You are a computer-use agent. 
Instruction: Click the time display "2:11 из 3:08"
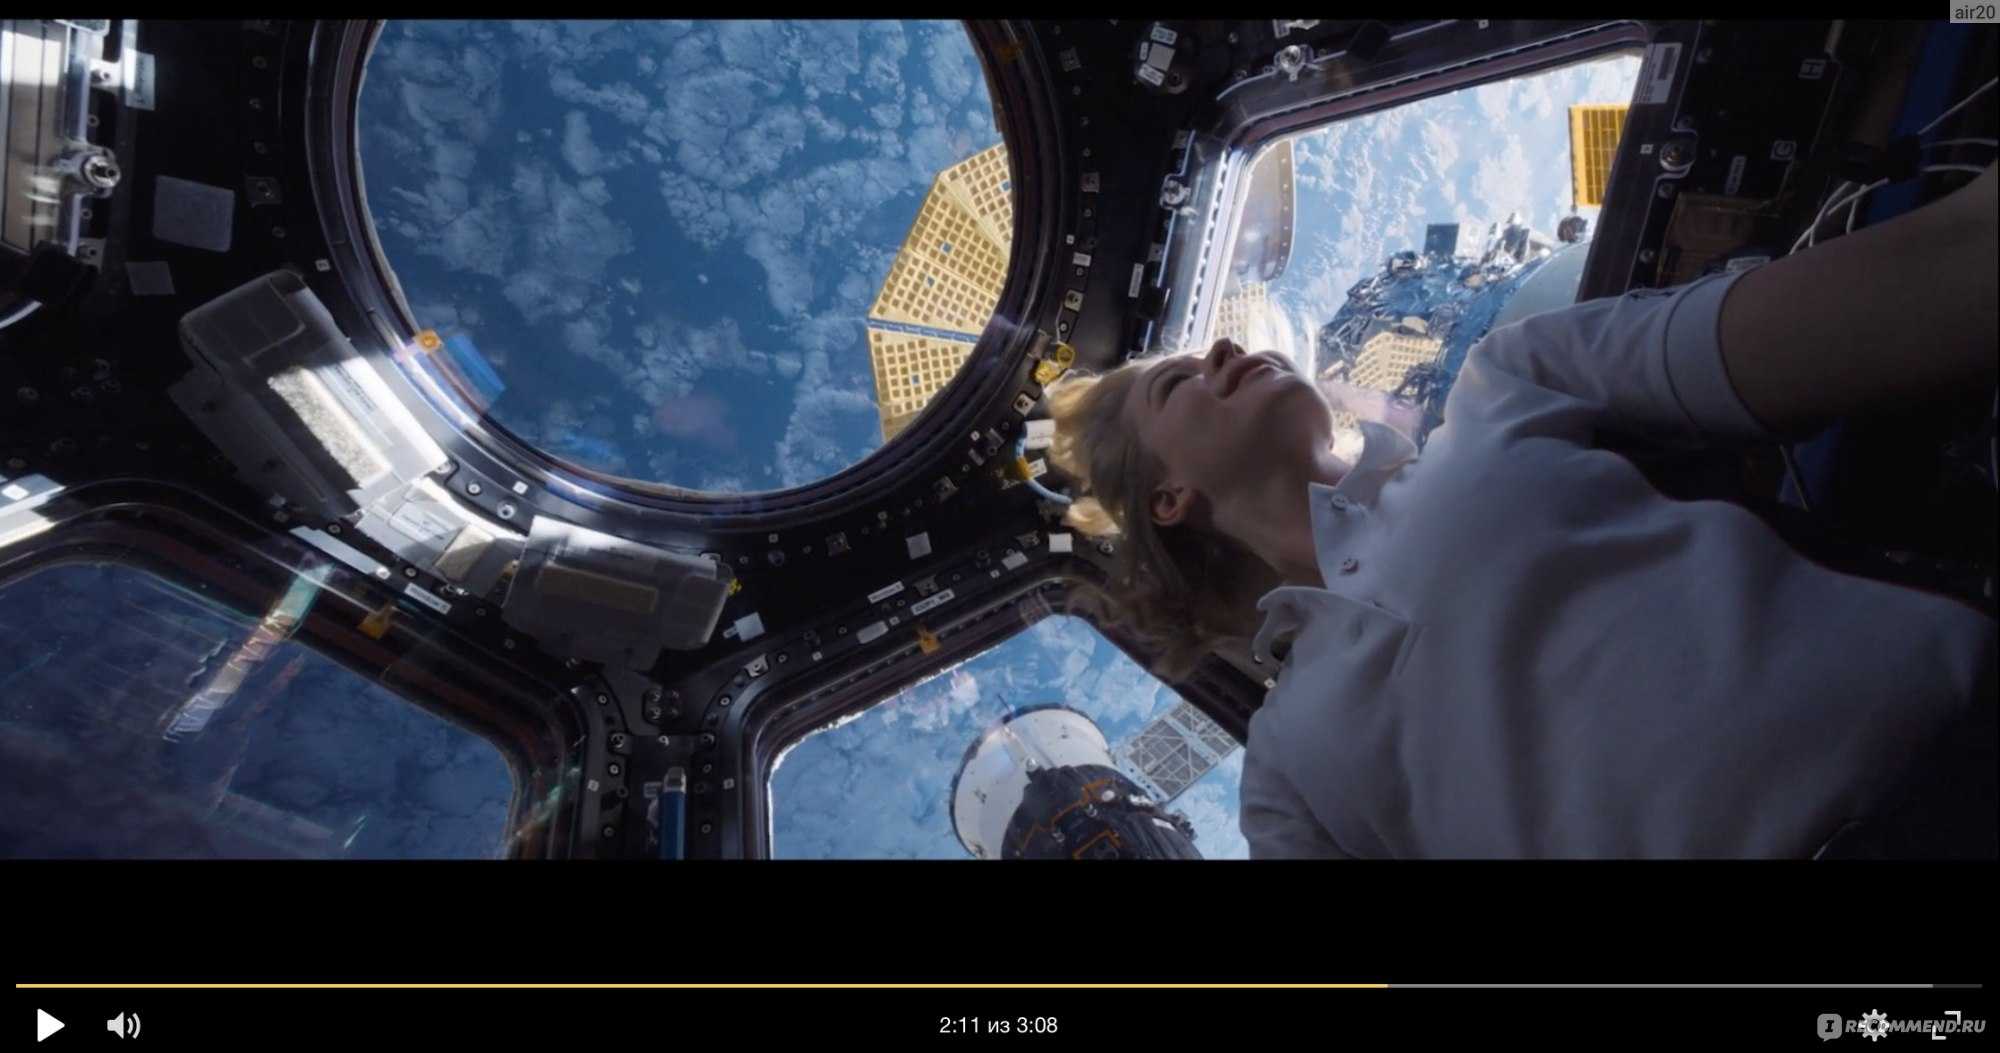(x=998, y=1025)
